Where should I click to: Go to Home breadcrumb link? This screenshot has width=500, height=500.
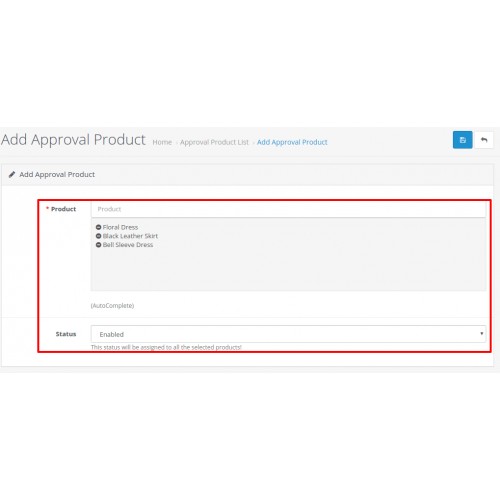pyautogui.click(x=162, y=142)
